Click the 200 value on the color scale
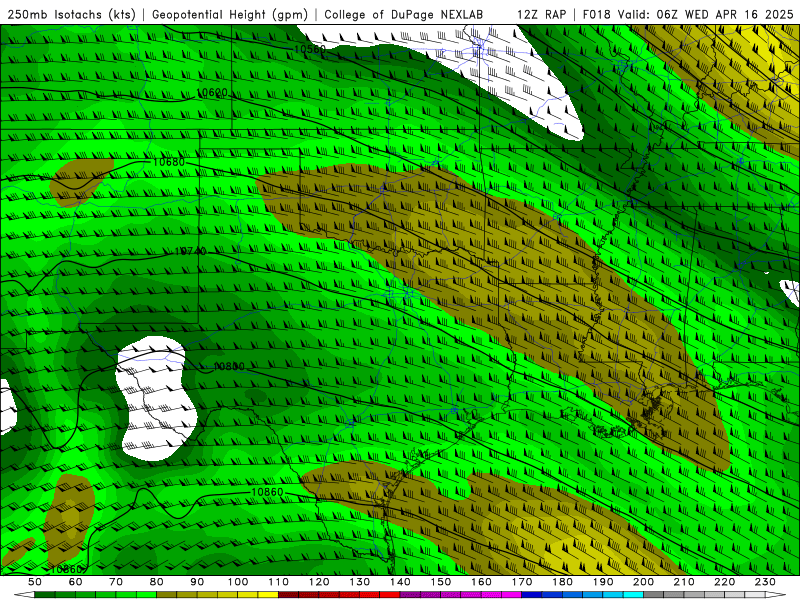The image size is (800, 600). [x=643, y=582]
